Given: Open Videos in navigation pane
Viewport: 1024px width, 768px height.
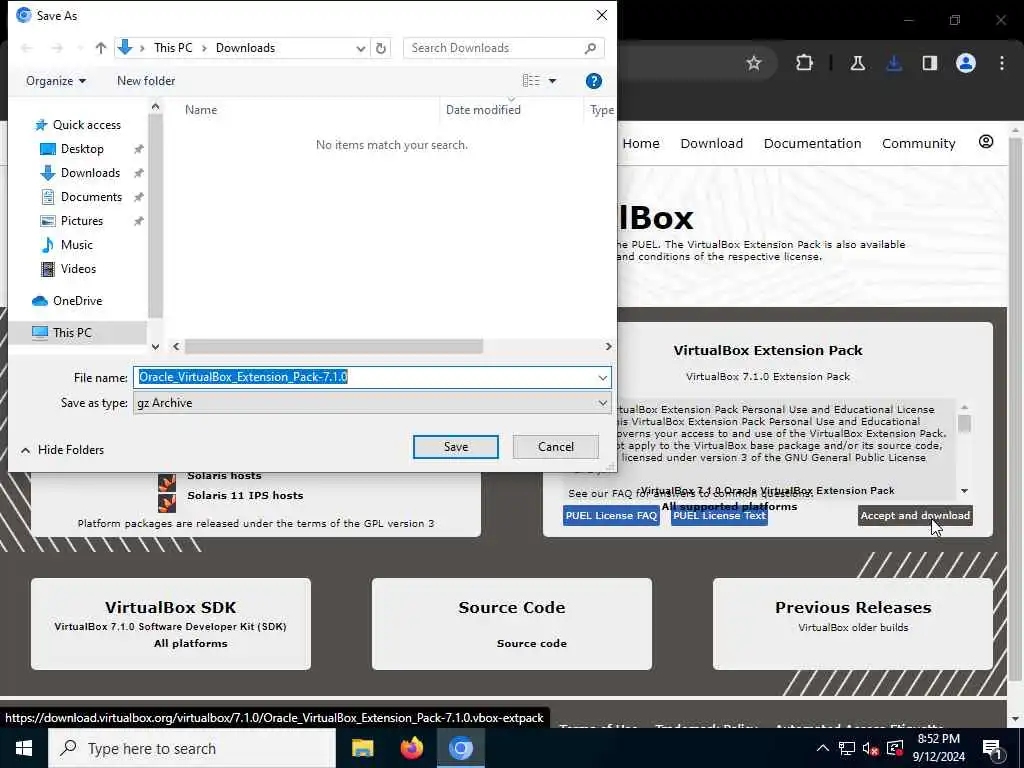Looking at the screenshot, I should coord(78,269).
